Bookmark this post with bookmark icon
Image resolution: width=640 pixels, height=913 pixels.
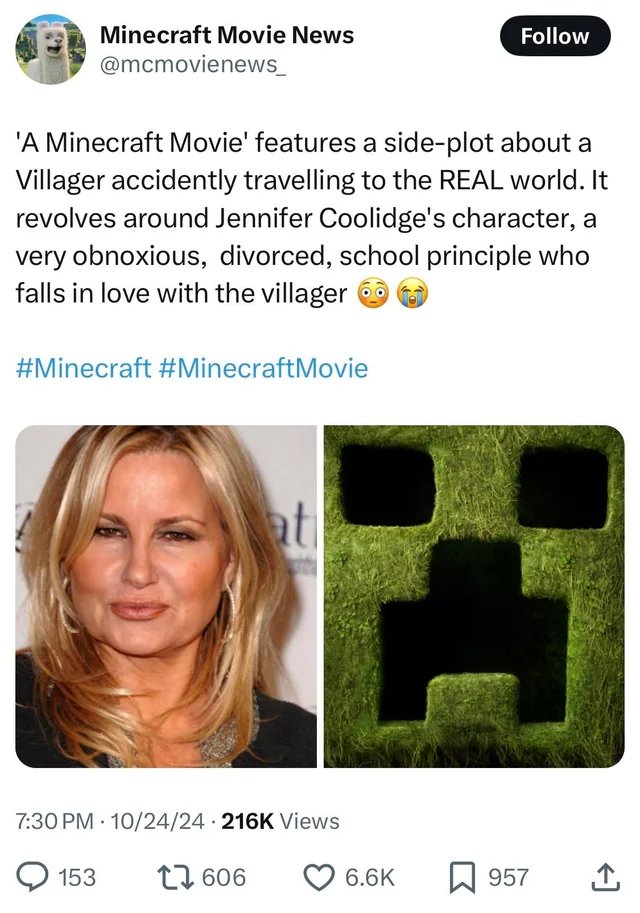tap(463, 877)
